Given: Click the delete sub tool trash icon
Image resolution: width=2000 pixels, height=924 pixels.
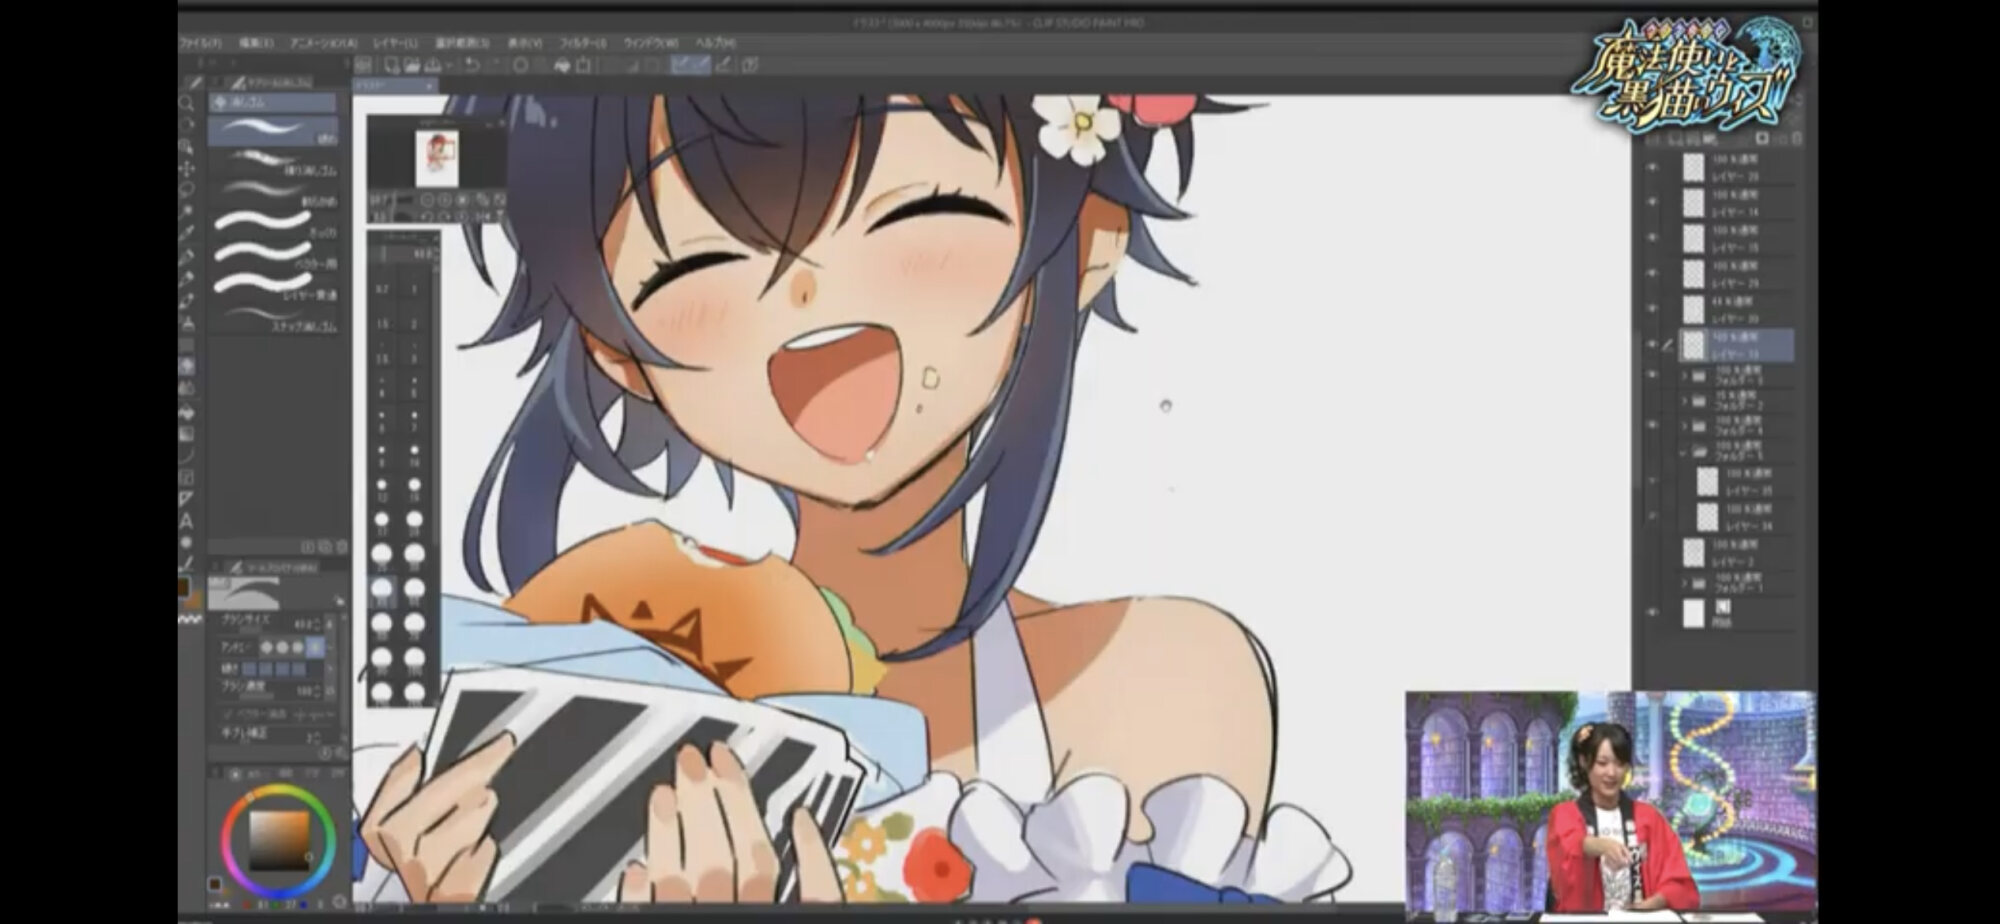Looking at the screenshot, I should [341, 547].
